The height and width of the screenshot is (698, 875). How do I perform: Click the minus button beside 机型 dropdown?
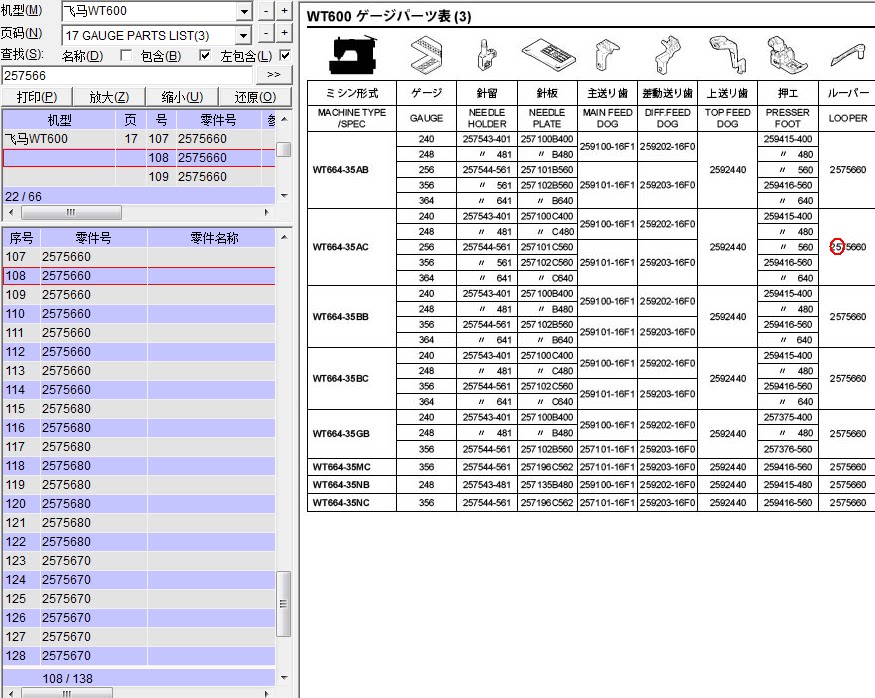pos(266,11)
